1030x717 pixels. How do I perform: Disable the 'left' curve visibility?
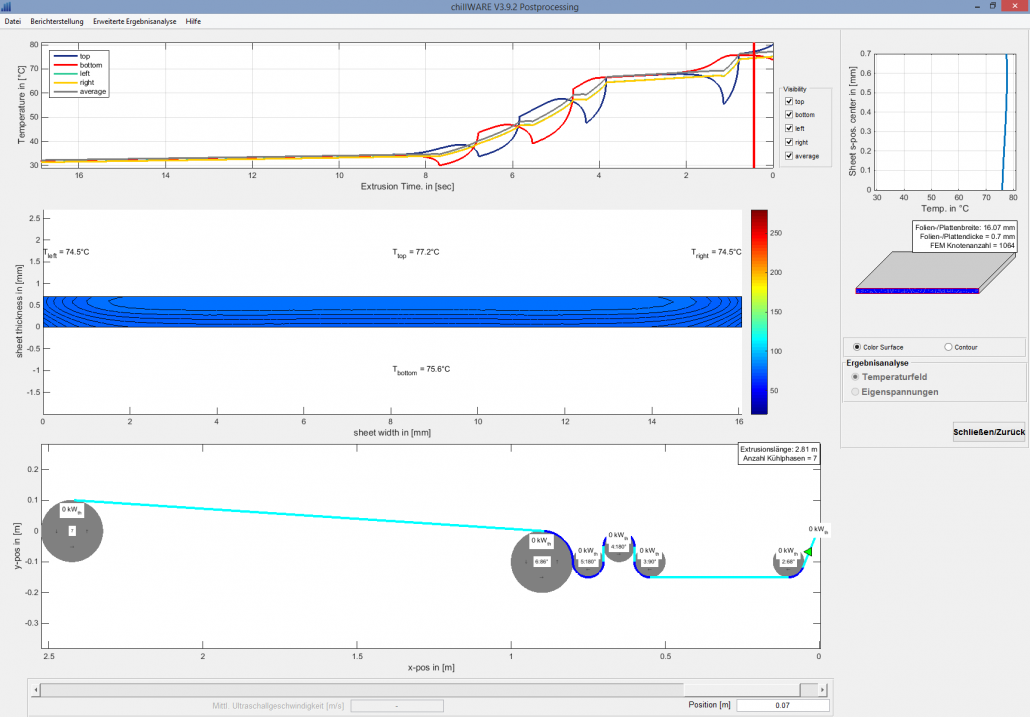pos(789,129)
